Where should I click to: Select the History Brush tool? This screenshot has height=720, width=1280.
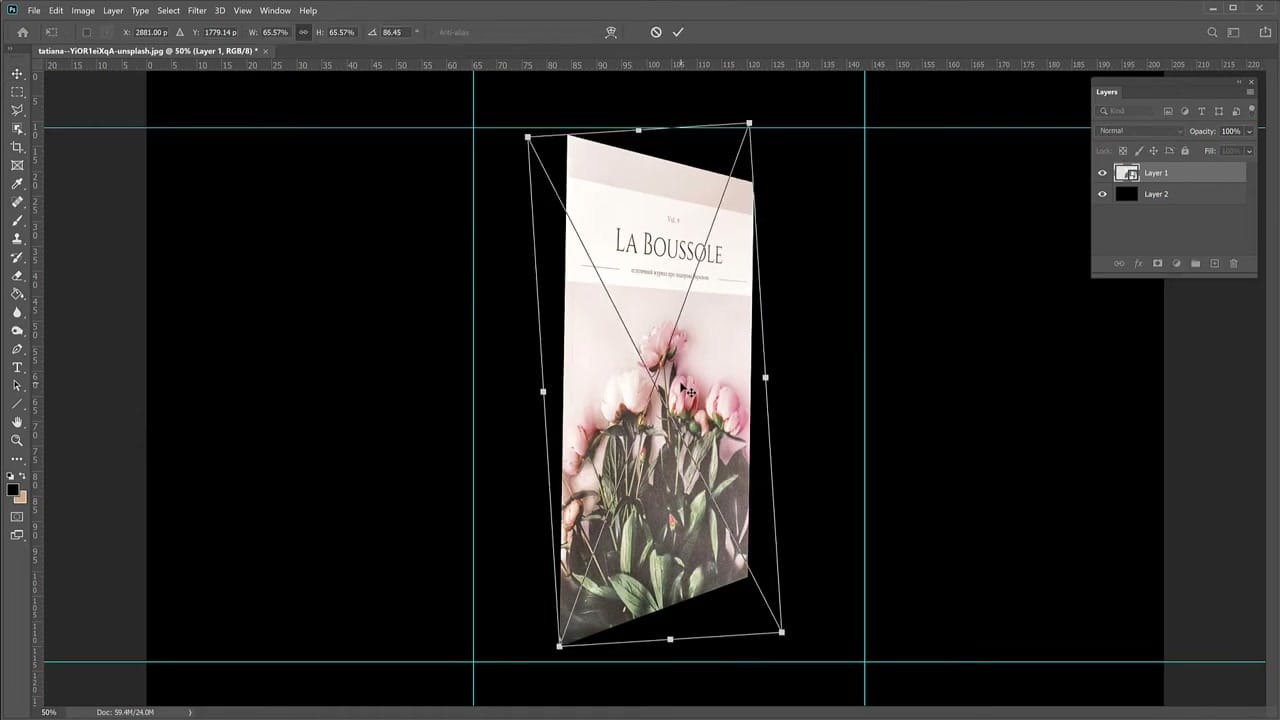click(17, 257)
